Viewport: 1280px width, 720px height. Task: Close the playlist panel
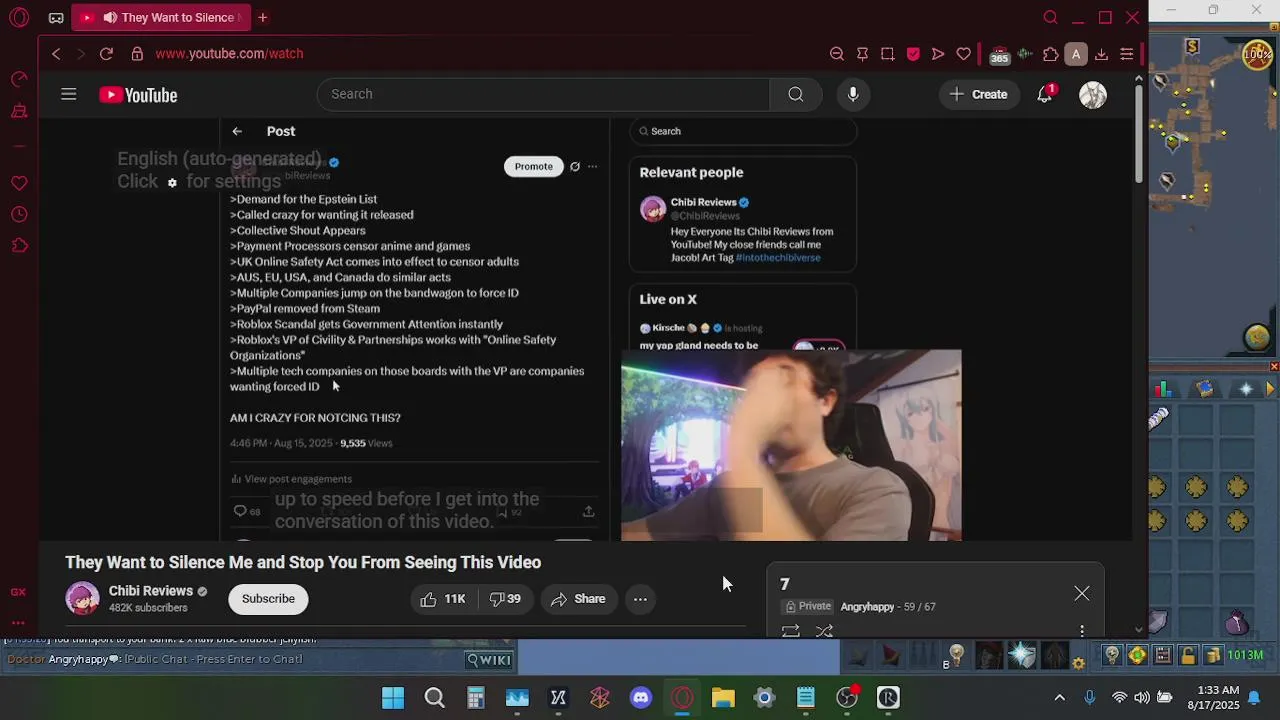coord(1082,594)
